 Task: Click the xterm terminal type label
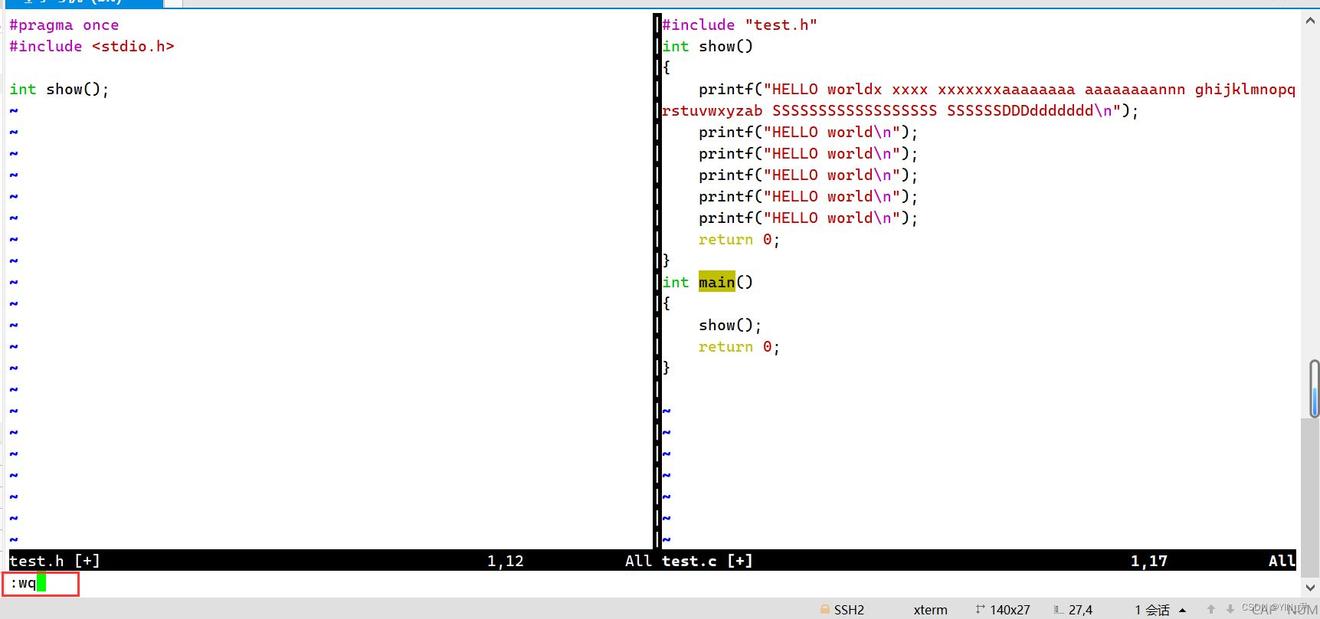[930, 609]
